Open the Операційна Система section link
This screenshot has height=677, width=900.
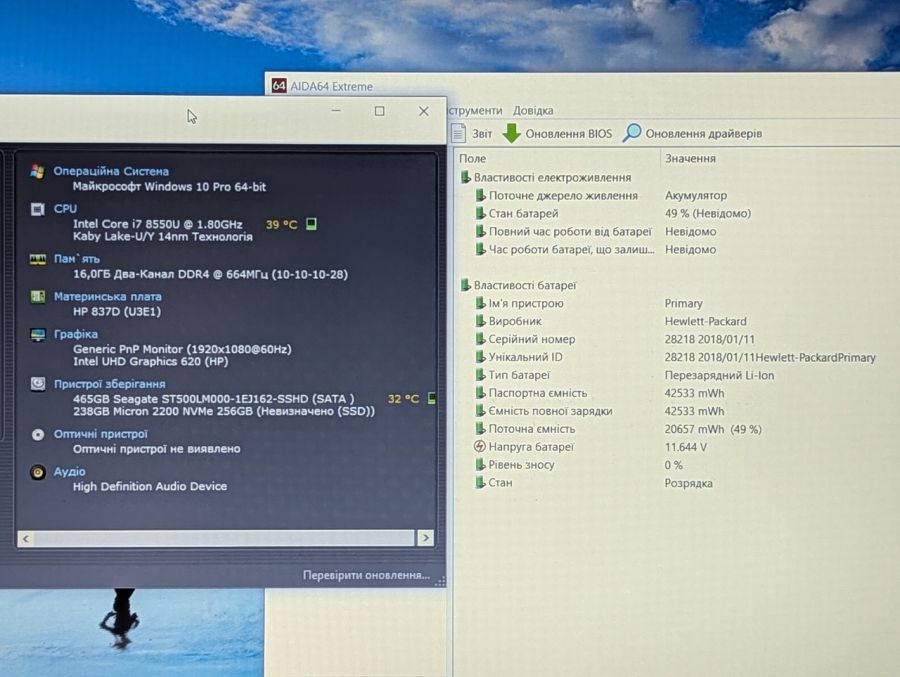click(111, 171)
